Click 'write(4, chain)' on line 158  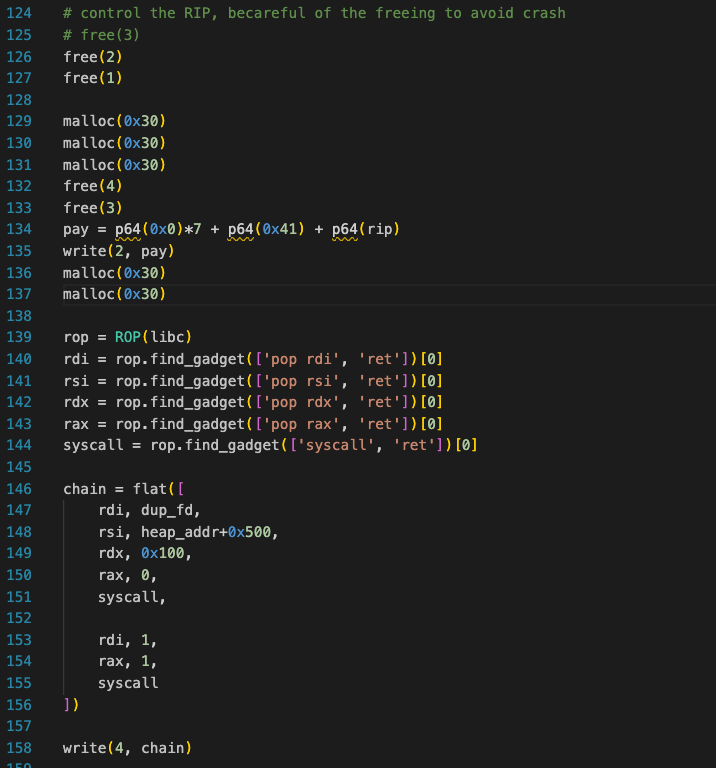pyautogui.click(x=127, y=748)
